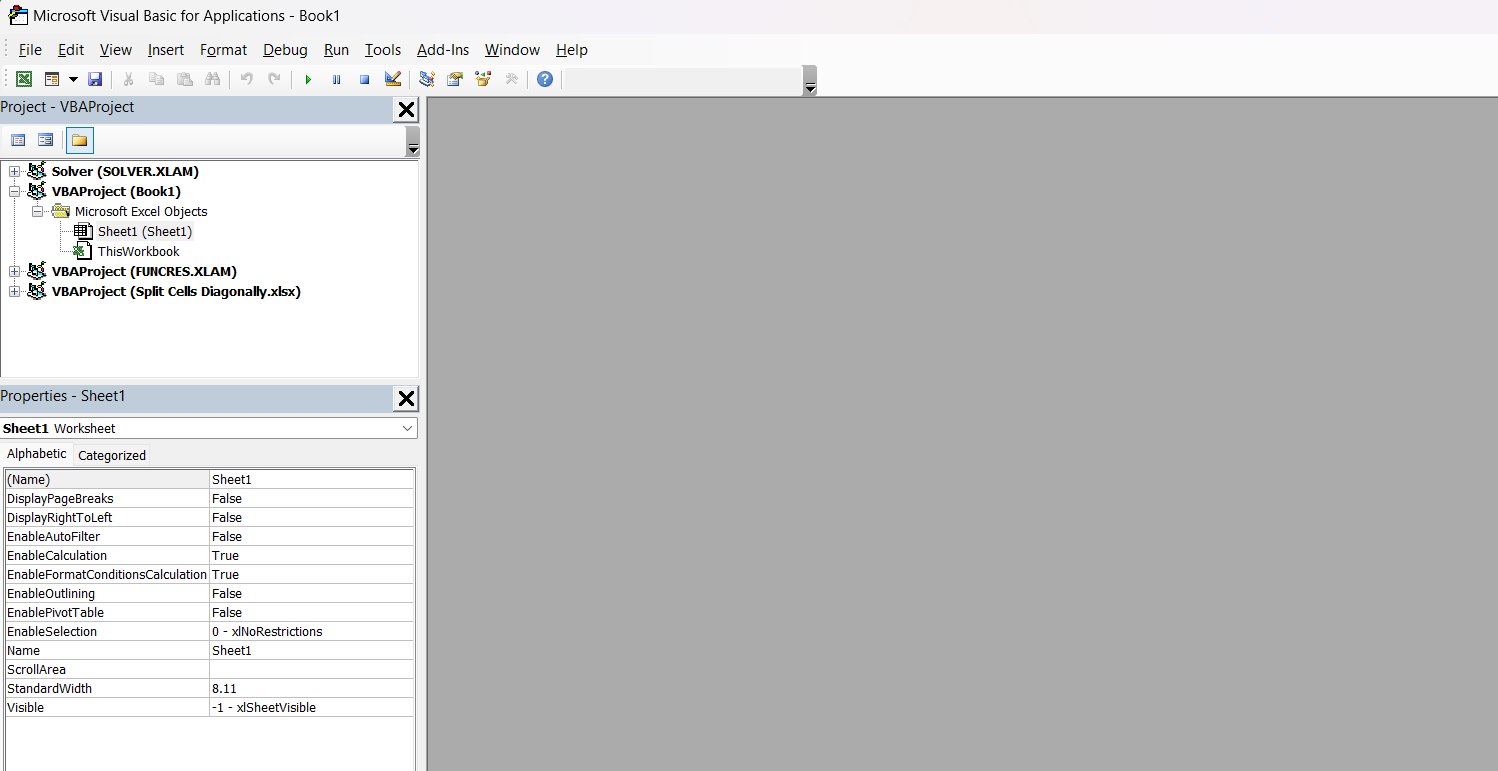1498x771 pixels.
Task: Select ThisWorkbook in project tree
Action: pos(138,251)
